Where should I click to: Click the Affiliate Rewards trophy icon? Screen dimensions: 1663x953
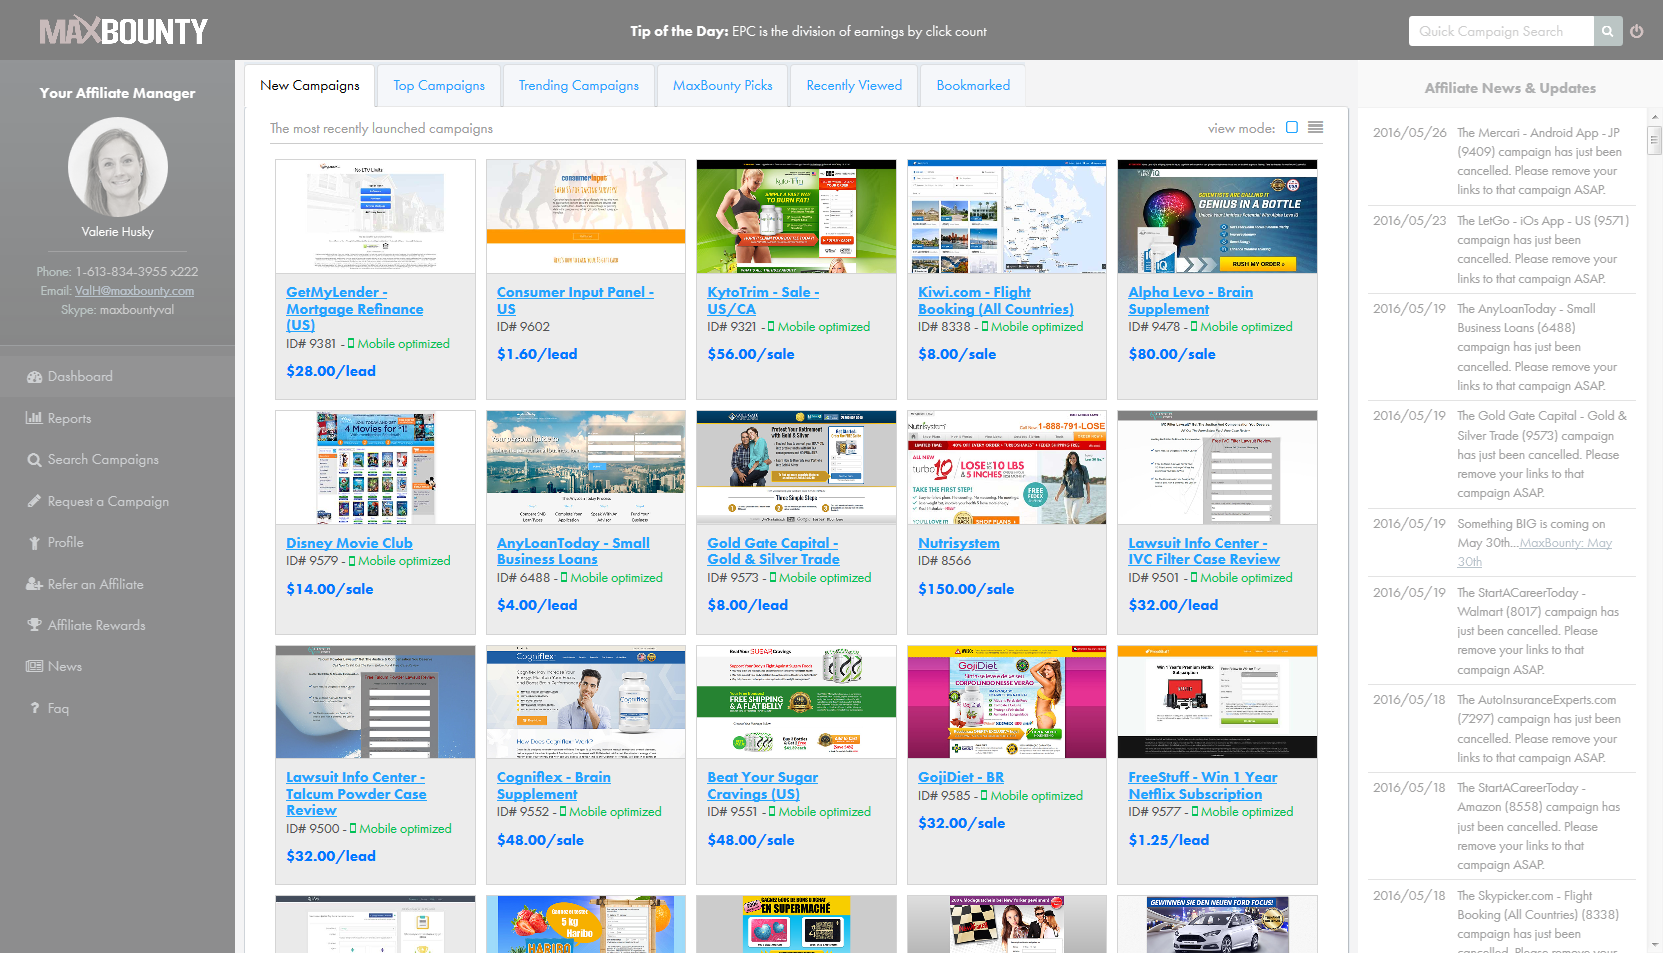[x=34, y=625]
